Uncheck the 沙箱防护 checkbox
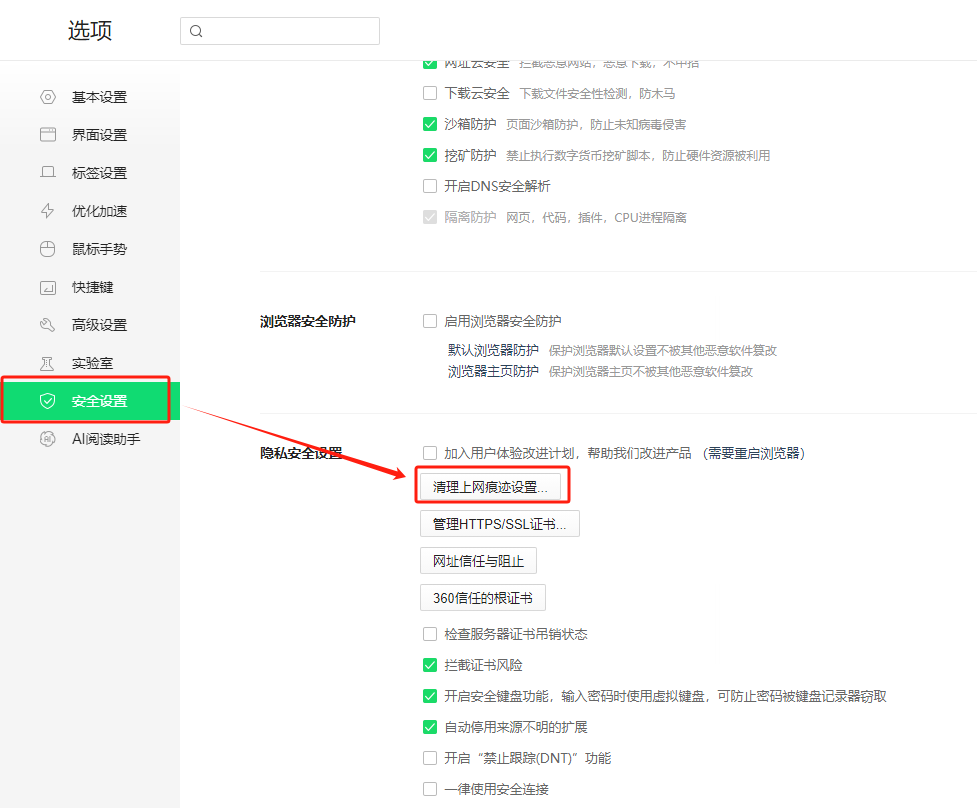Screen dimensions: 977x808 [430, 125]
